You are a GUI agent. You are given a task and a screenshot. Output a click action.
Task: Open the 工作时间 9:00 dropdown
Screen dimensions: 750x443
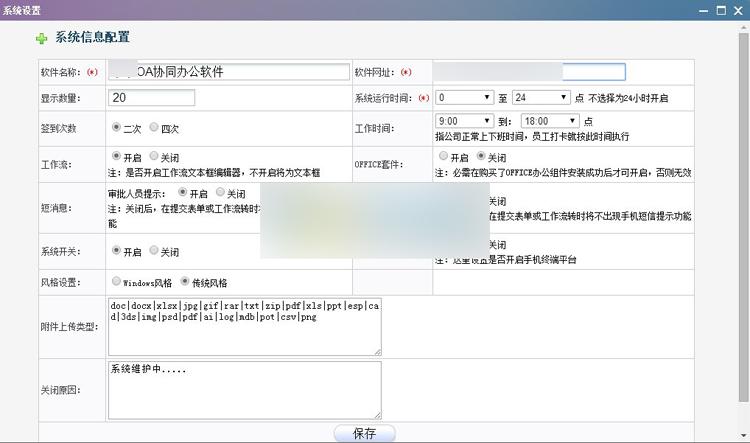(x=464, y=121)
